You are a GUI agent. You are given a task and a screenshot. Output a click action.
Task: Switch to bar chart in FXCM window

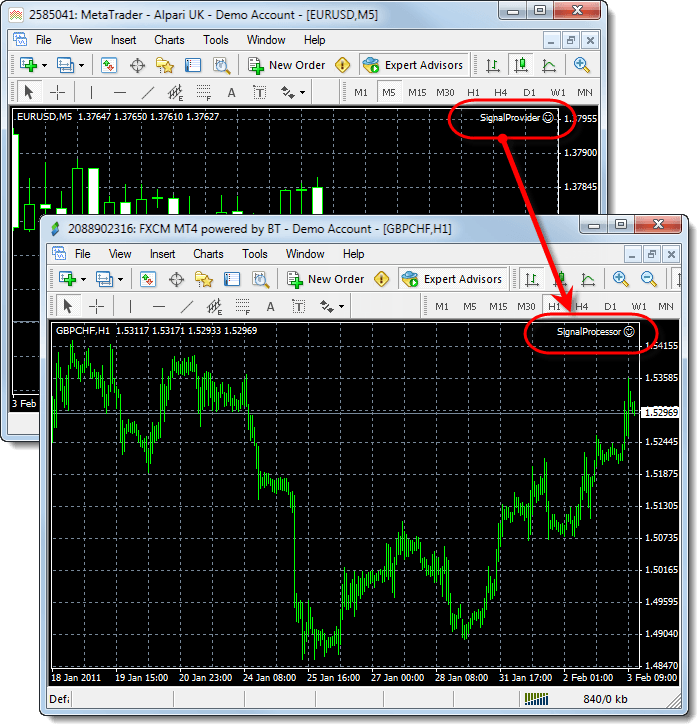[x=532, y=279]
